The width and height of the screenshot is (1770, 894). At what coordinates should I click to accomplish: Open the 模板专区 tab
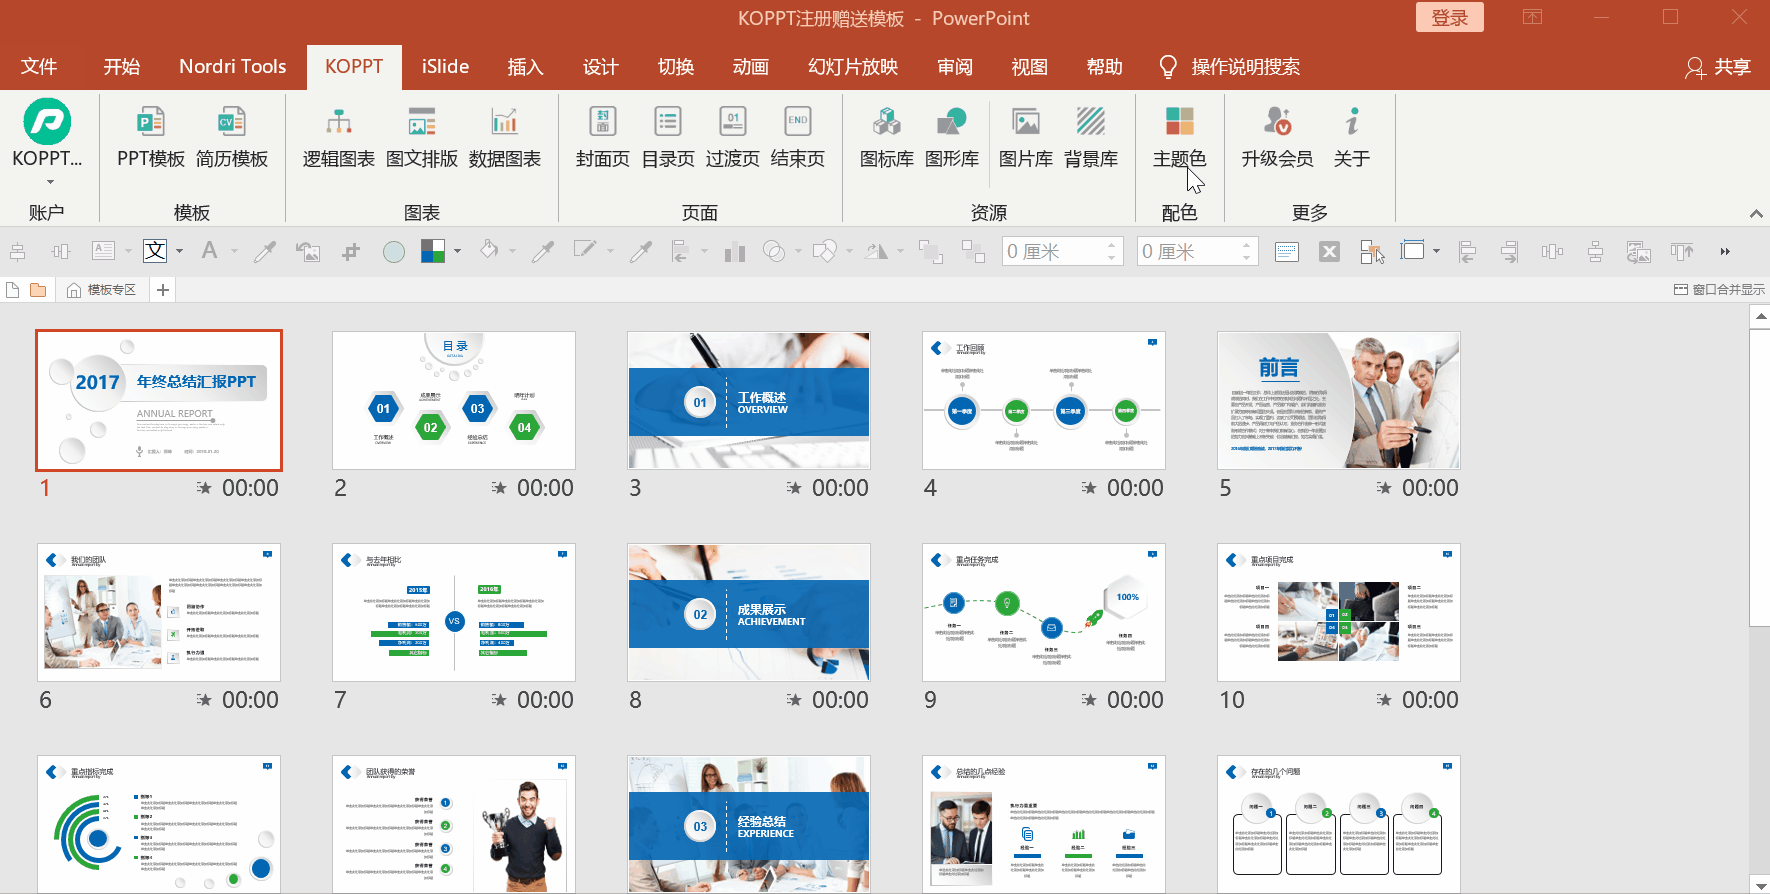point(101,290)
